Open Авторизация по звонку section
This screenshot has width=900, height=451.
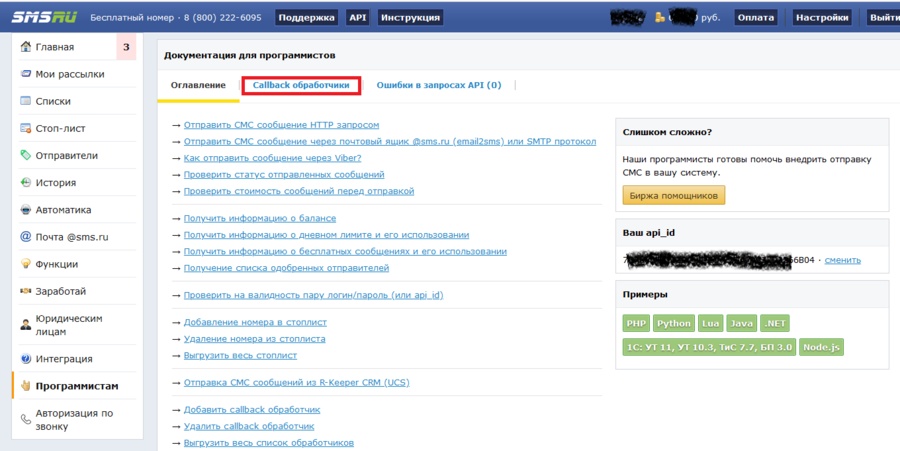pos(73,419)
